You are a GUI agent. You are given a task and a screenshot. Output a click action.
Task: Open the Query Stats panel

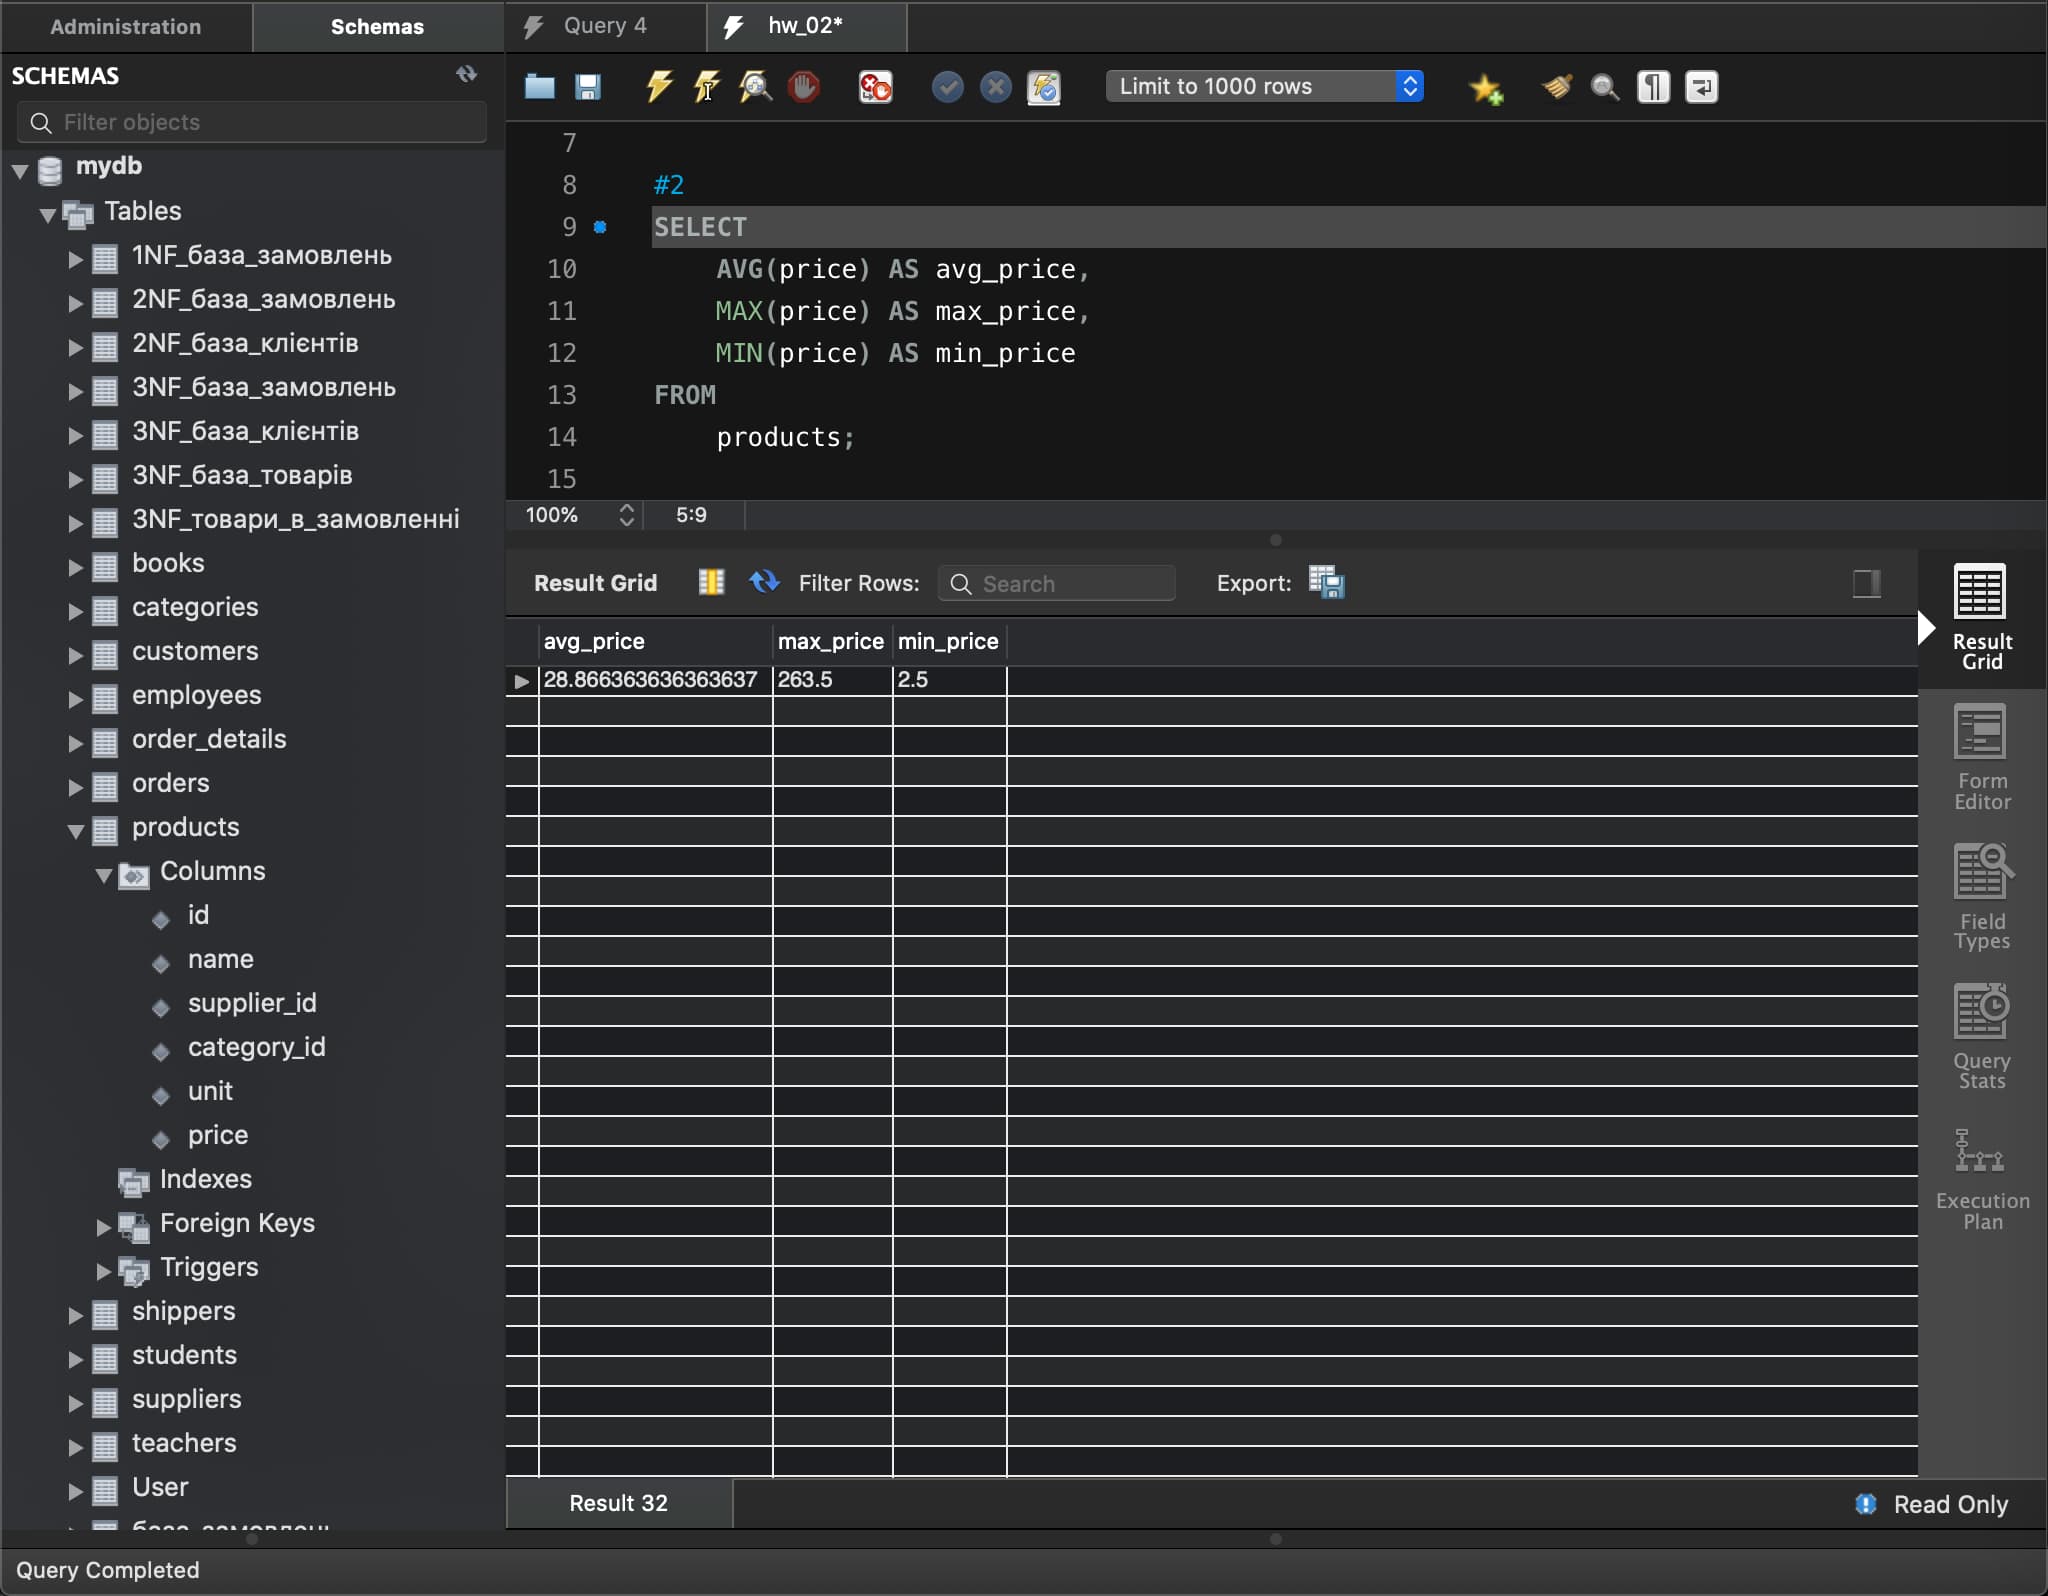(x=1981, y=1037)
